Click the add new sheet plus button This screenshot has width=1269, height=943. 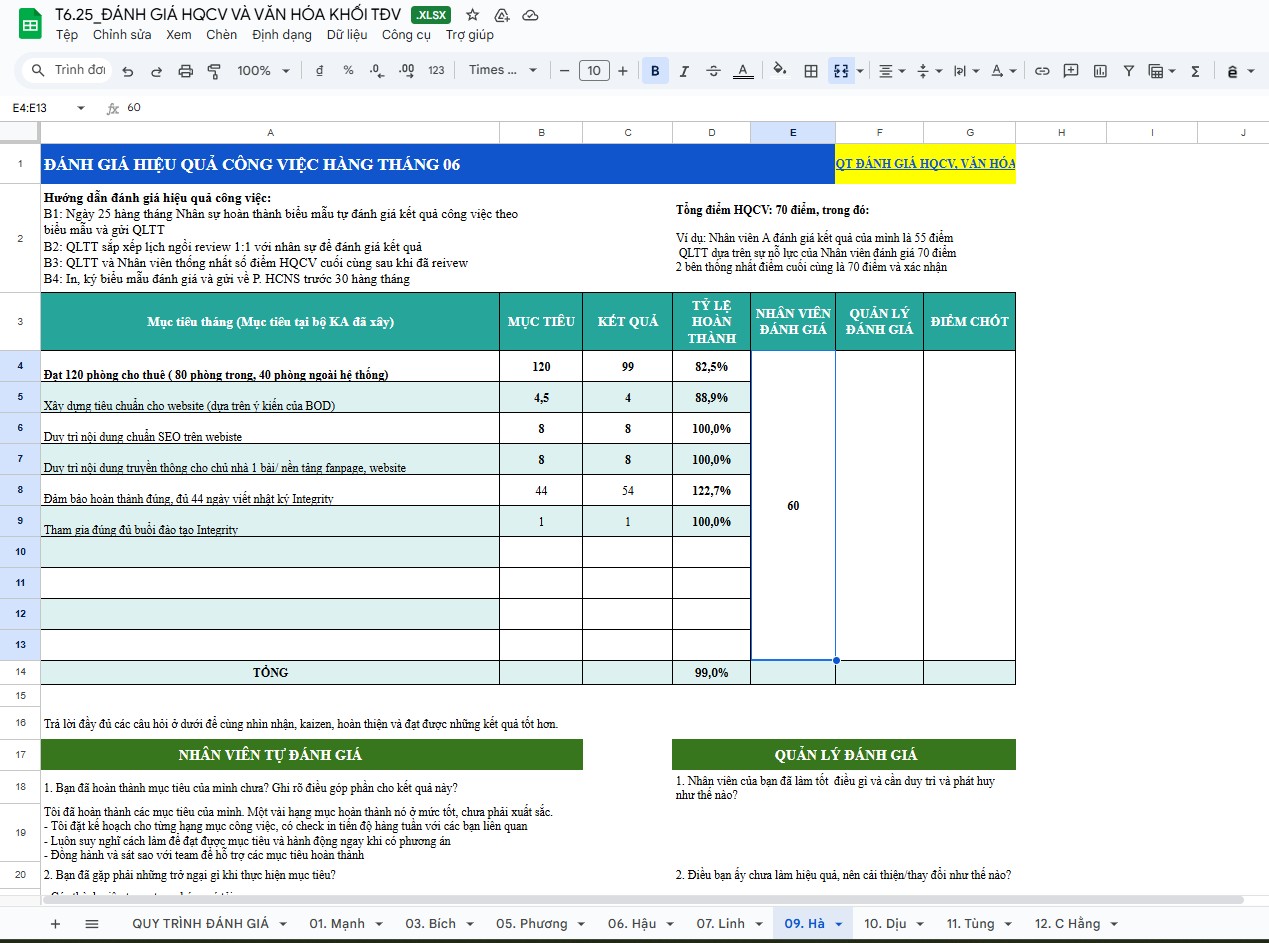pyautogui.click(x=55, y=924)
